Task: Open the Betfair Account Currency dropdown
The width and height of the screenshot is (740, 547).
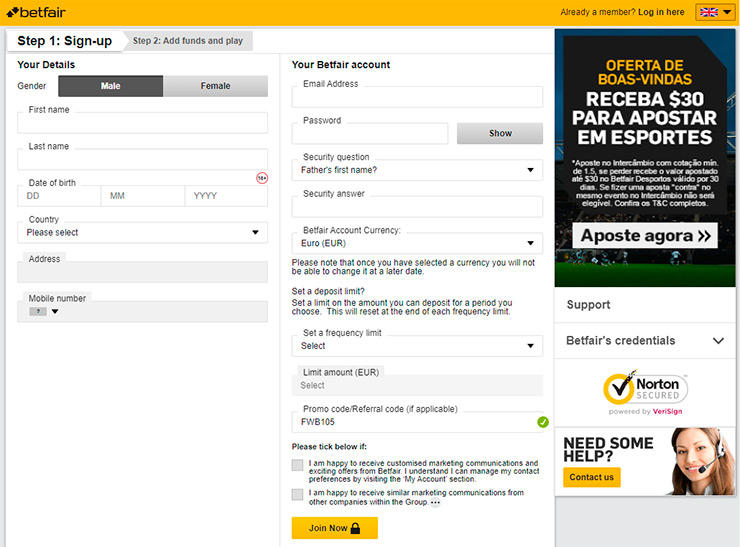Action: click(x=417, y=243)
